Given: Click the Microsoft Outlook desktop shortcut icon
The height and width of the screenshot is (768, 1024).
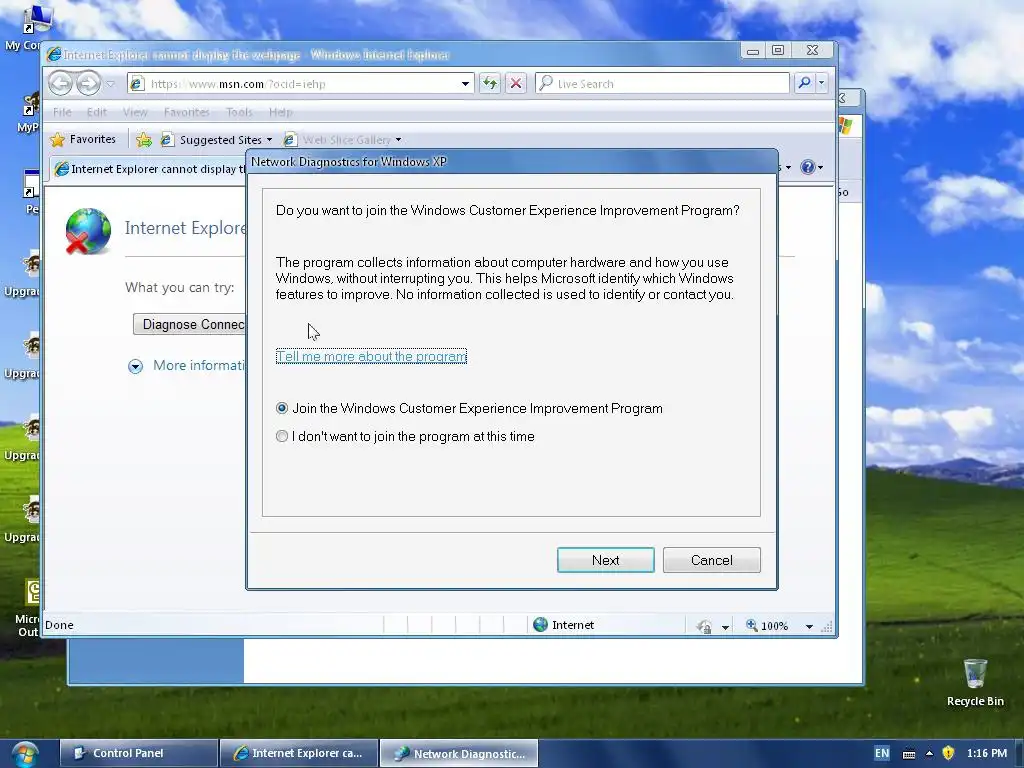Looking at the screenshot, I should (x=29, y=607).
